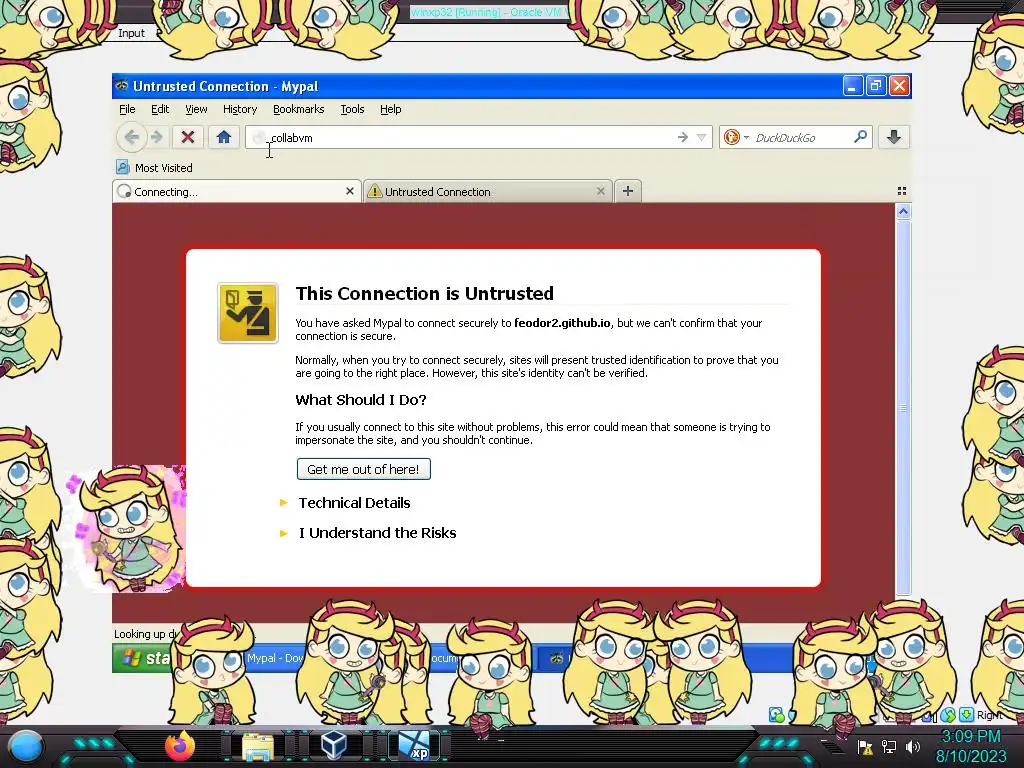Open the Bookmarks menu
This screenshot has width=1024, height=768.
click(298, 109)
